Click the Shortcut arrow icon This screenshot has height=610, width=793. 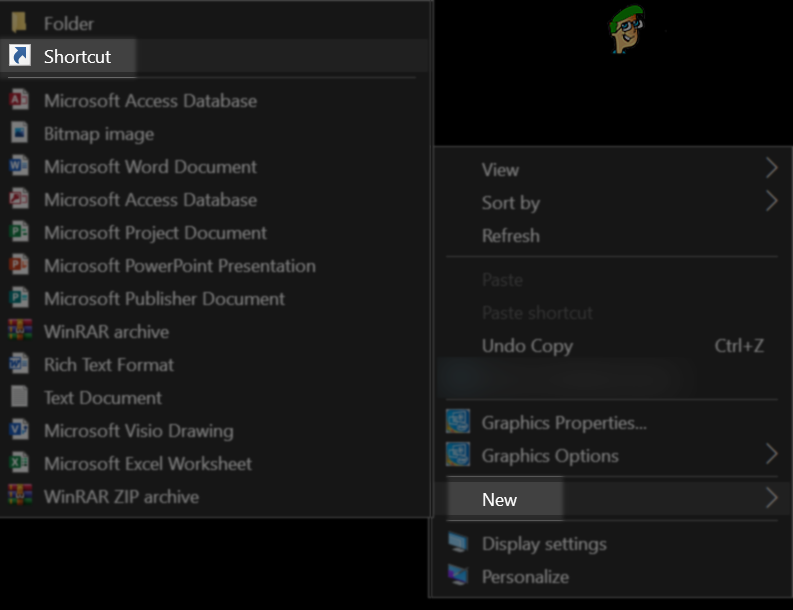20,56
